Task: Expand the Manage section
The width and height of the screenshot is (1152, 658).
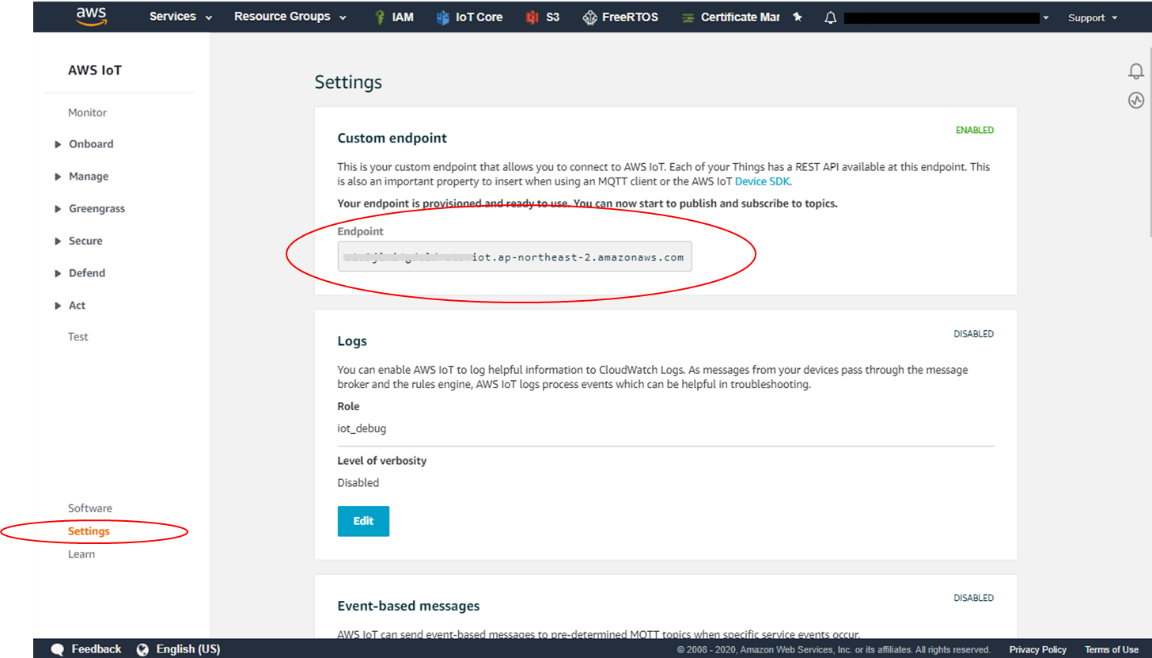Action: point(88,176)
